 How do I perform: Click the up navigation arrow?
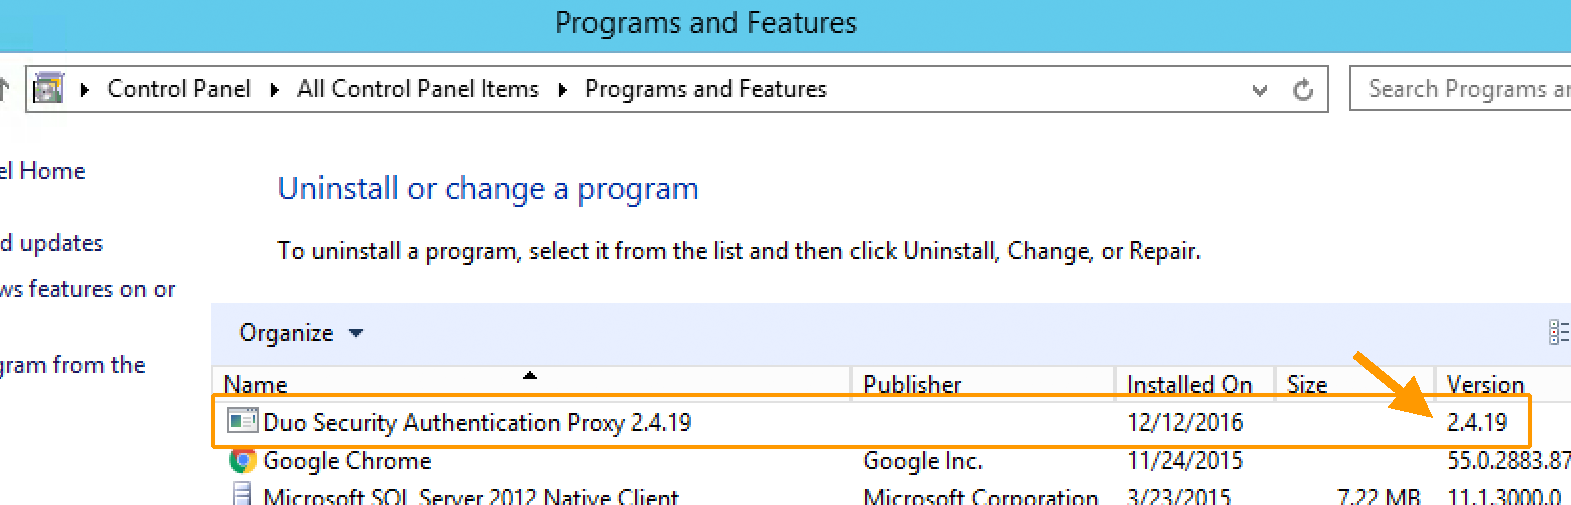(4, 89)
